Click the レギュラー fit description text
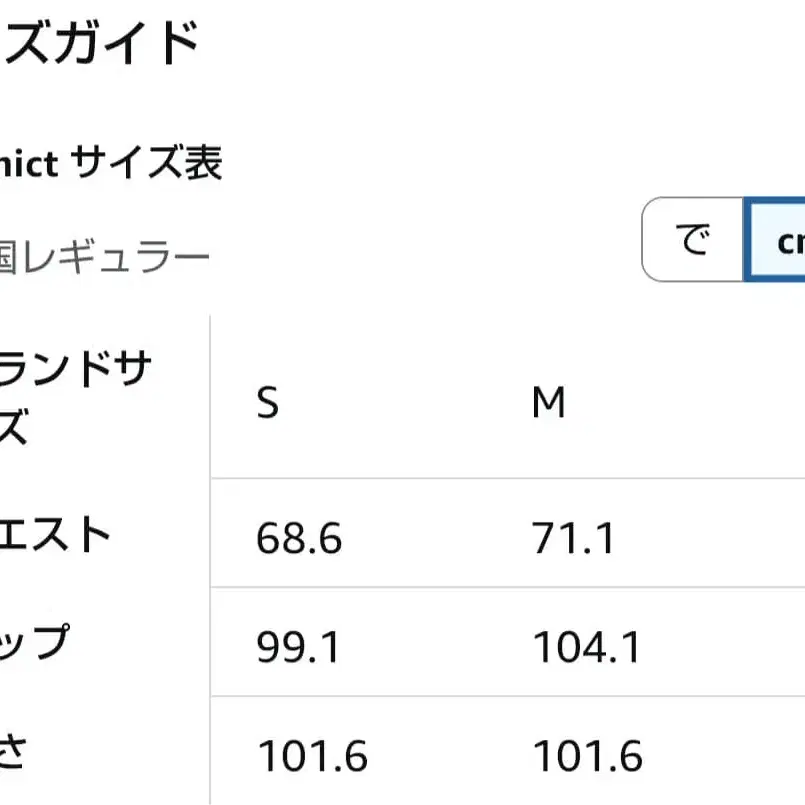Viewport: 805px width, 805px height. (105, 253)
